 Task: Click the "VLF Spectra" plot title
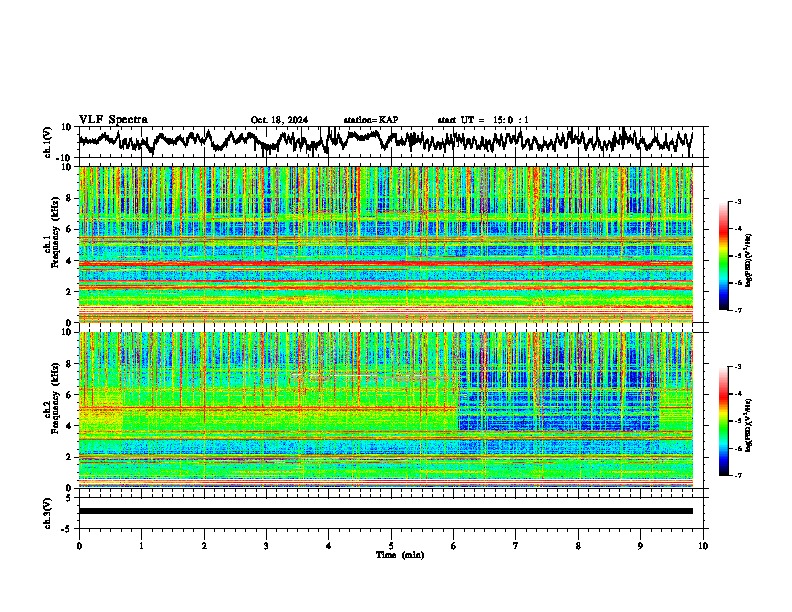(113, 120)
